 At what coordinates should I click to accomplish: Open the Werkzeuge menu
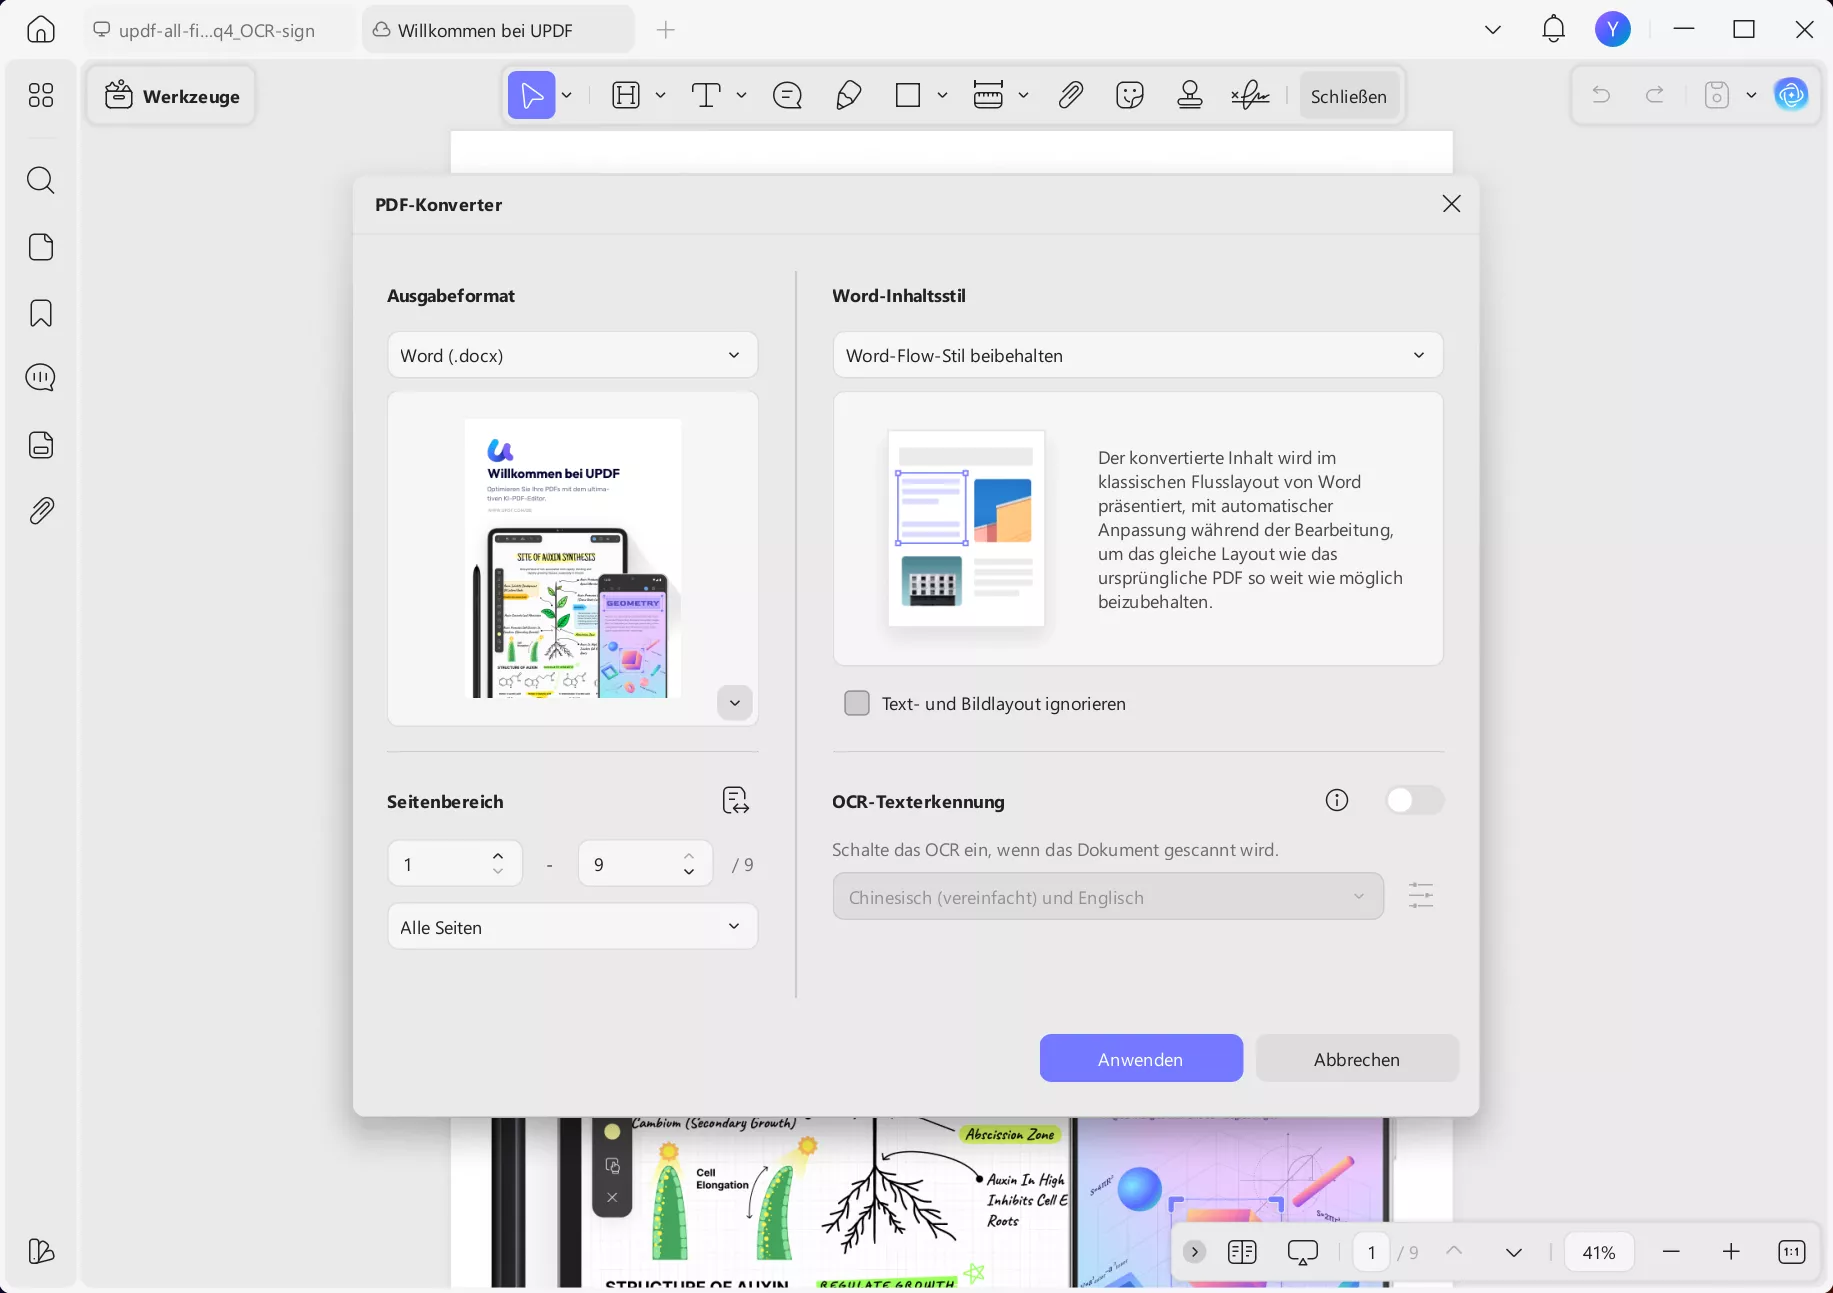coord(172,96)
